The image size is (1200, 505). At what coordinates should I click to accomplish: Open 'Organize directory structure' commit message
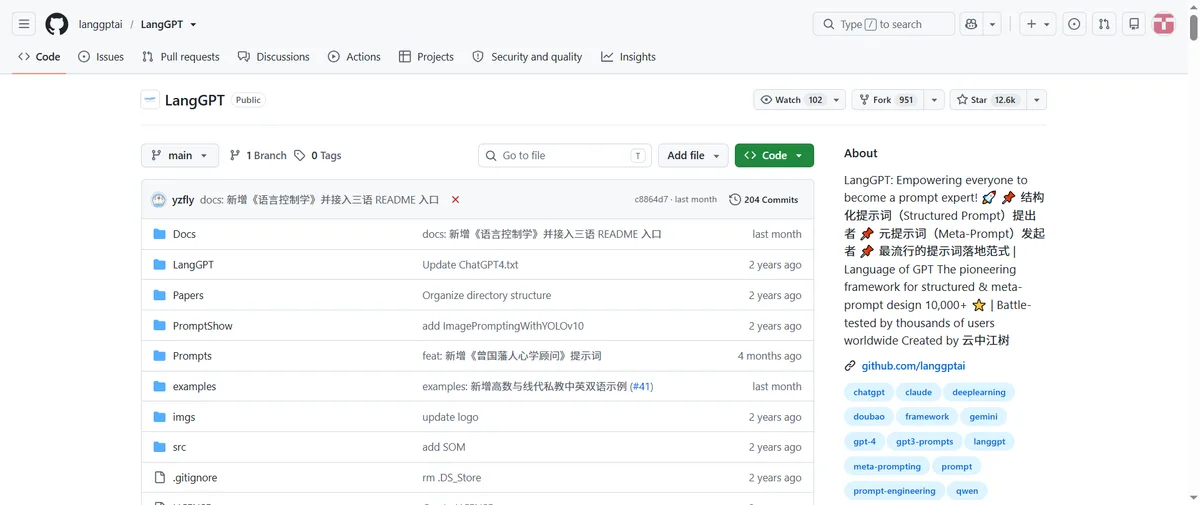(x=487, y=295)
